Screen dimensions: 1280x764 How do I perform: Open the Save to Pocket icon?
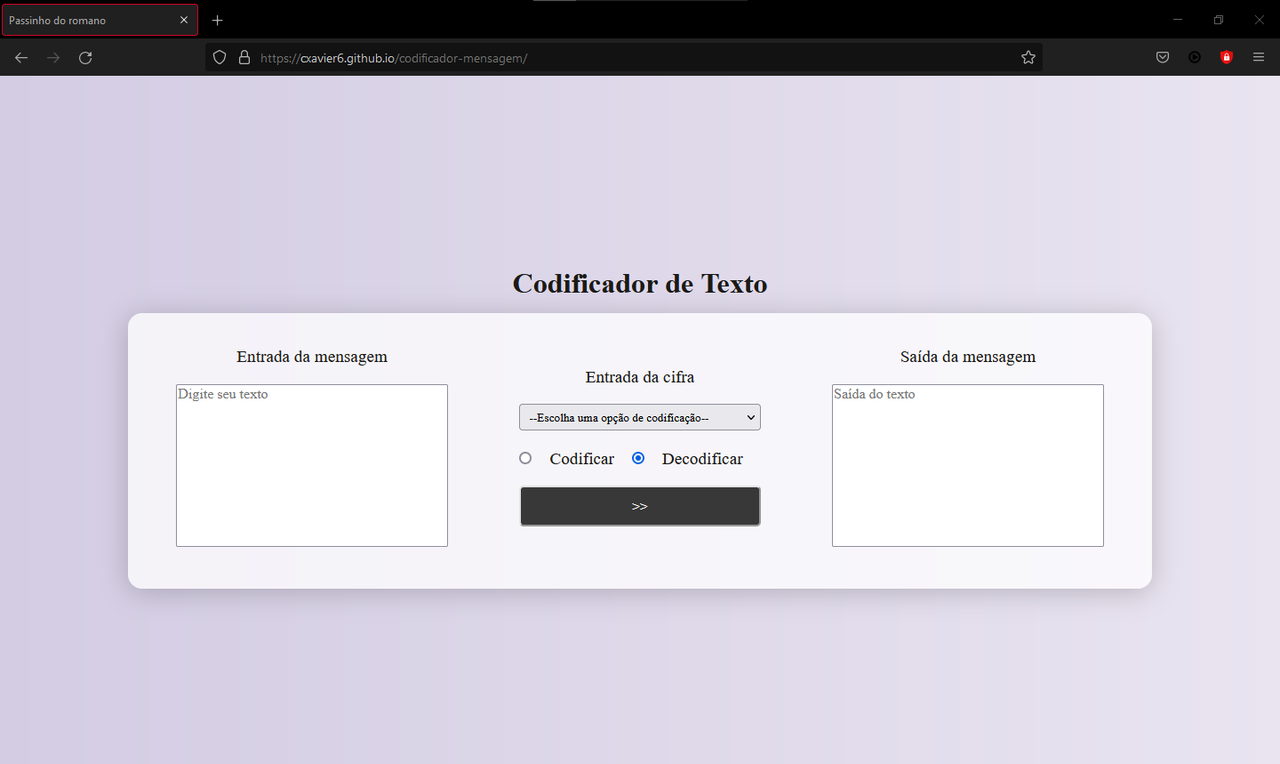(x=1162, y=57)
